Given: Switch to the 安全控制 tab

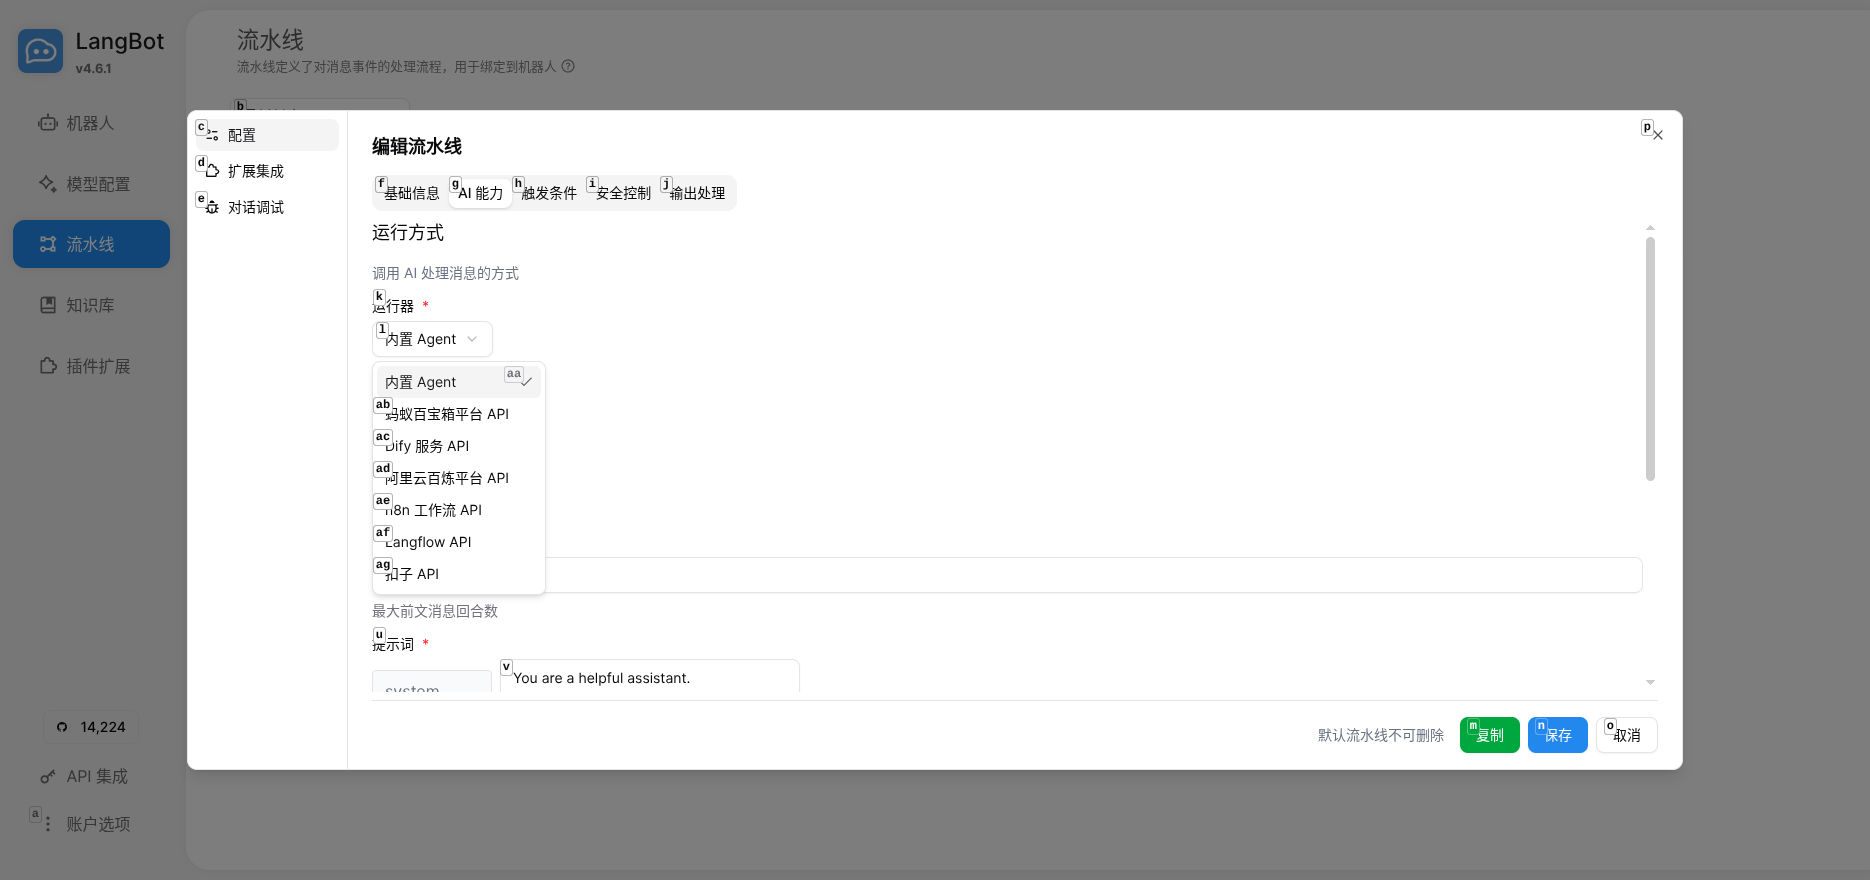Looking at the screenshot, I should (x=623, y=193).
